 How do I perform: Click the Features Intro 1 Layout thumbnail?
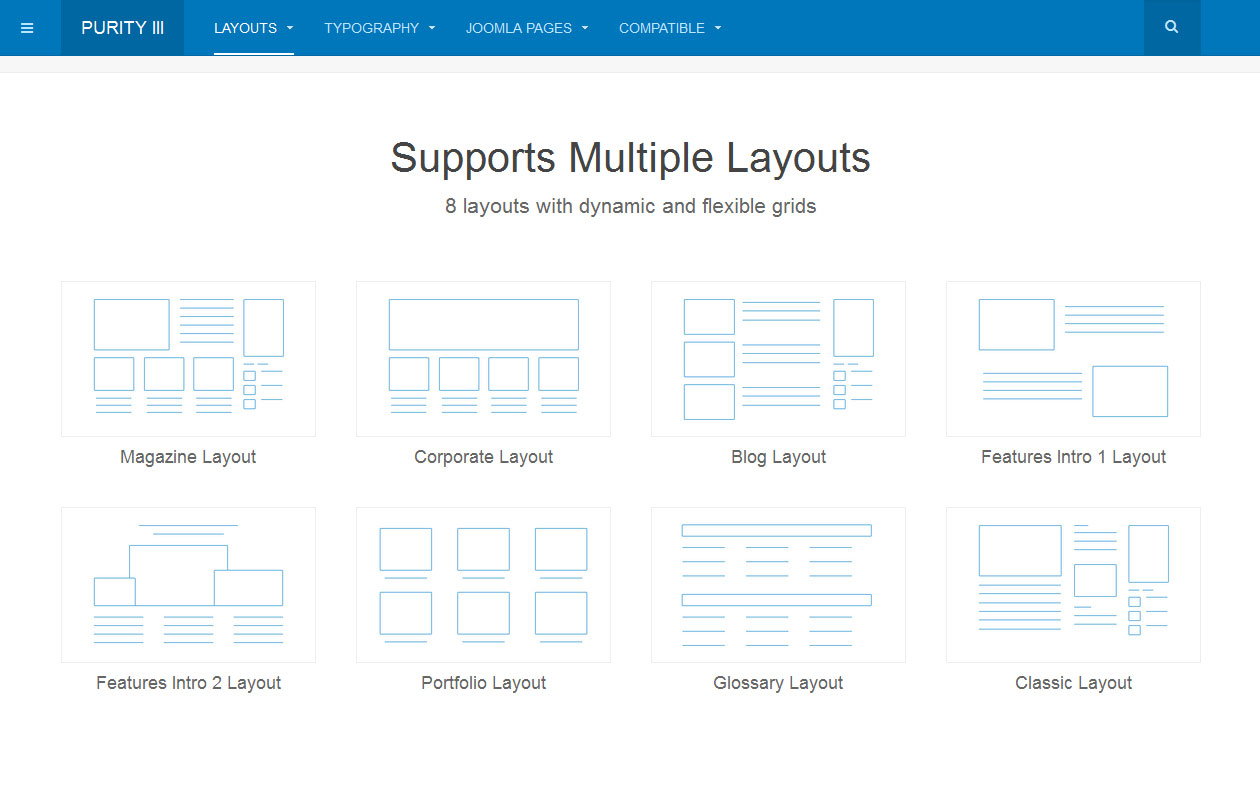click(x=1073, y=358)
